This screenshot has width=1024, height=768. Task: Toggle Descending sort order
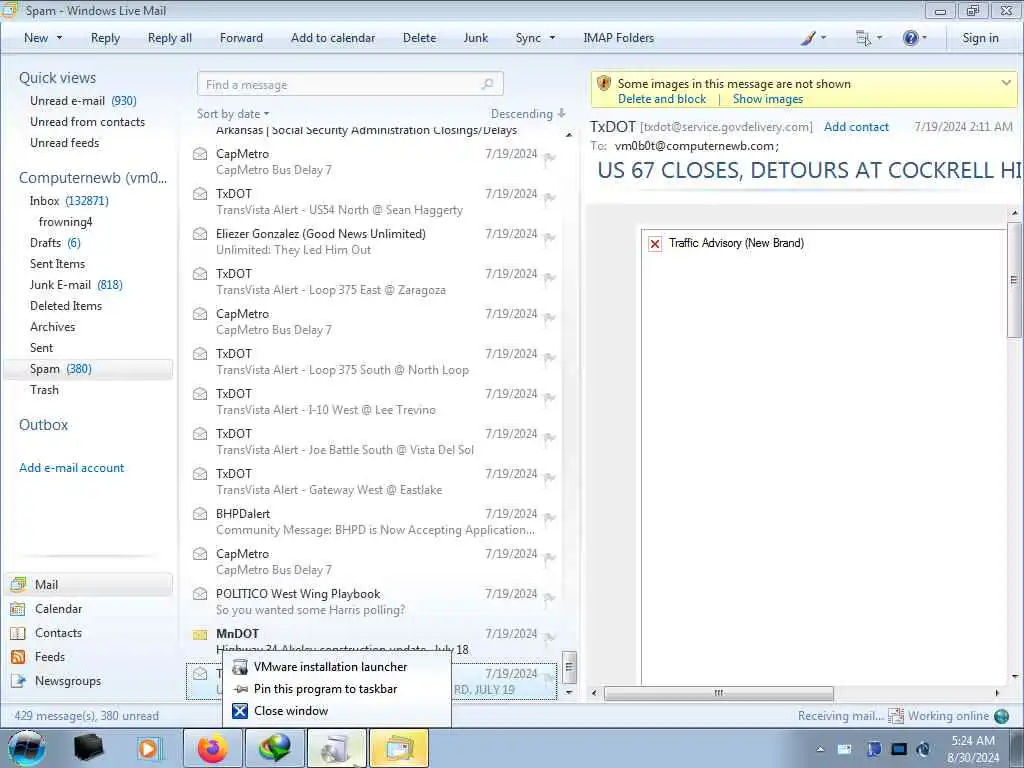[x=528, y=114]
